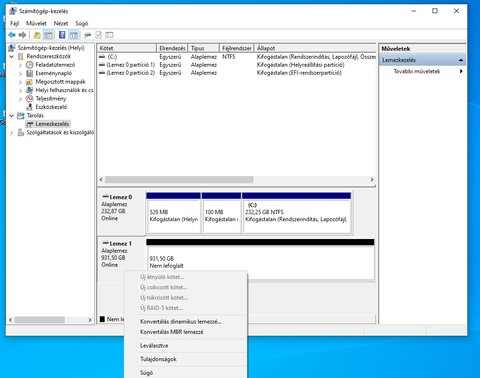The image size is (480, 378).
Task: Click the Teljesítmény gauge icon
Action: click(x=30, y=99)
